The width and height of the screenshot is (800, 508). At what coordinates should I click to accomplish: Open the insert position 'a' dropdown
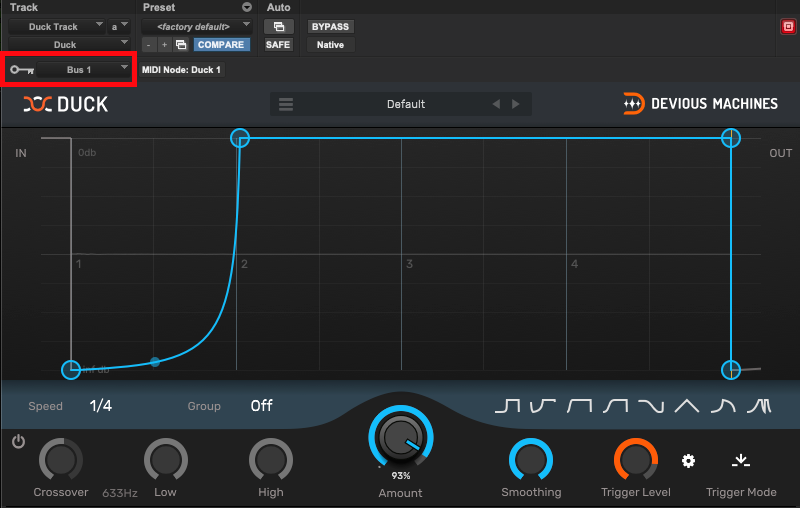(x=119, y=27)
